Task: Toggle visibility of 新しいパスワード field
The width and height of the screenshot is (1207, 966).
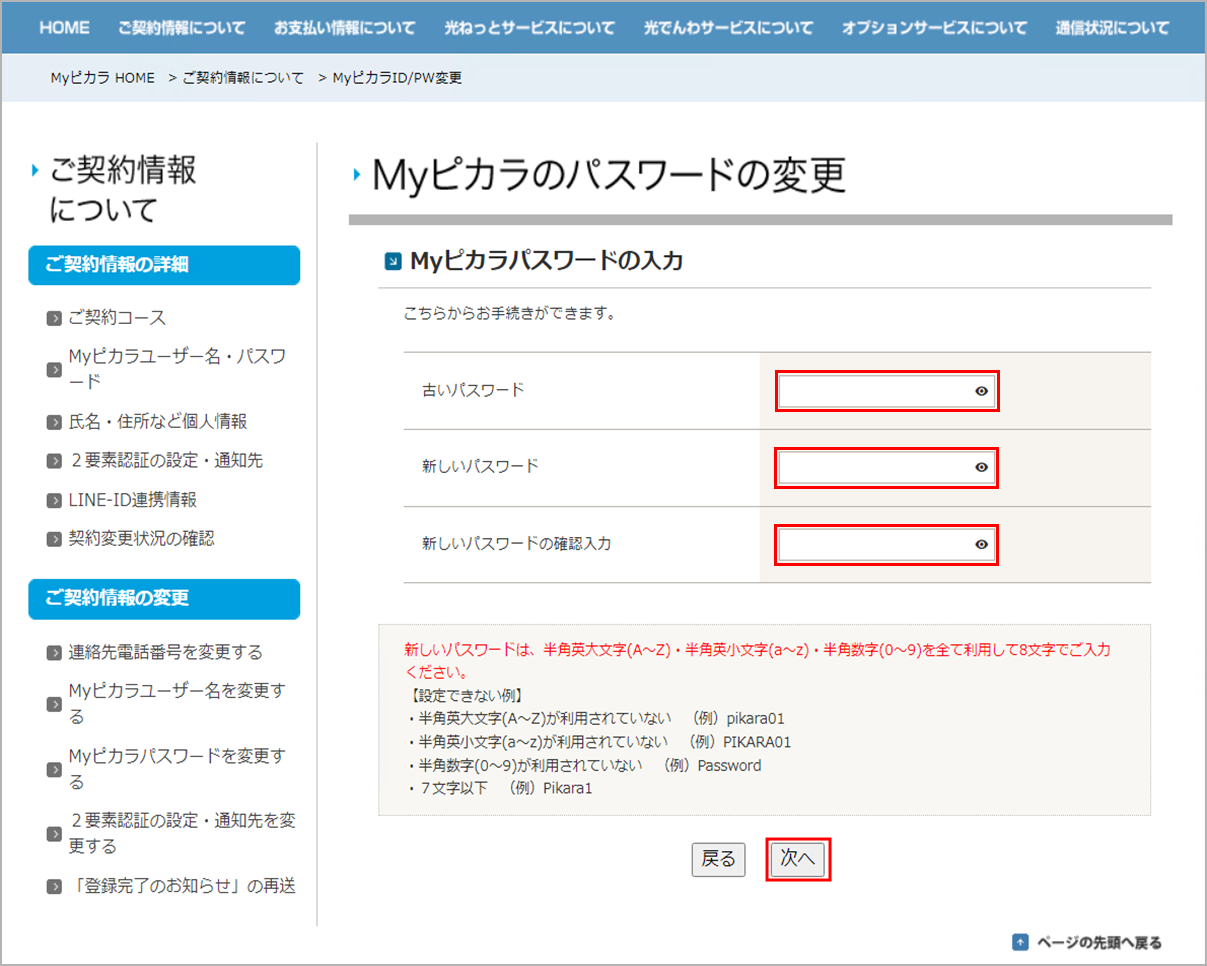Action: tap(981, 467)
